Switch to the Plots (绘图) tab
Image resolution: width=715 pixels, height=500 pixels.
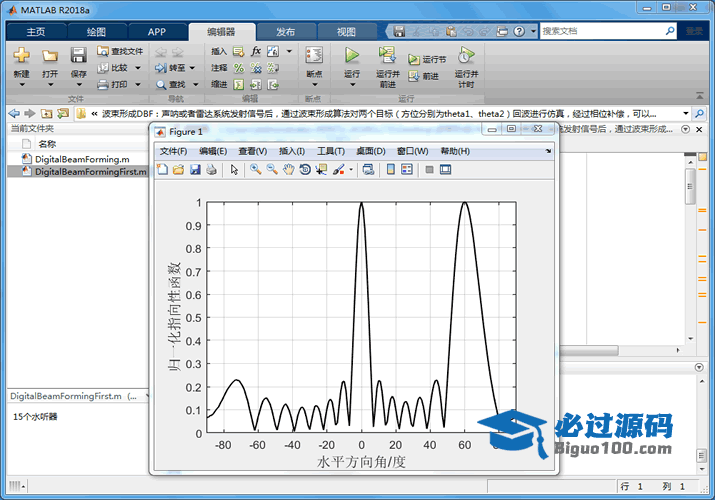tap(96, 32)
